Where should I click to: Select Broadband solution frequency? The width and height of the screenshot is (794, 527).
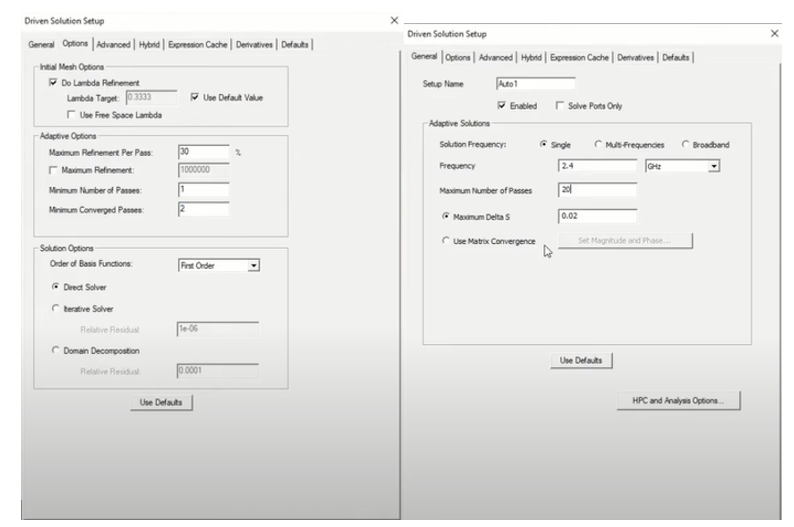pos(685,145)
